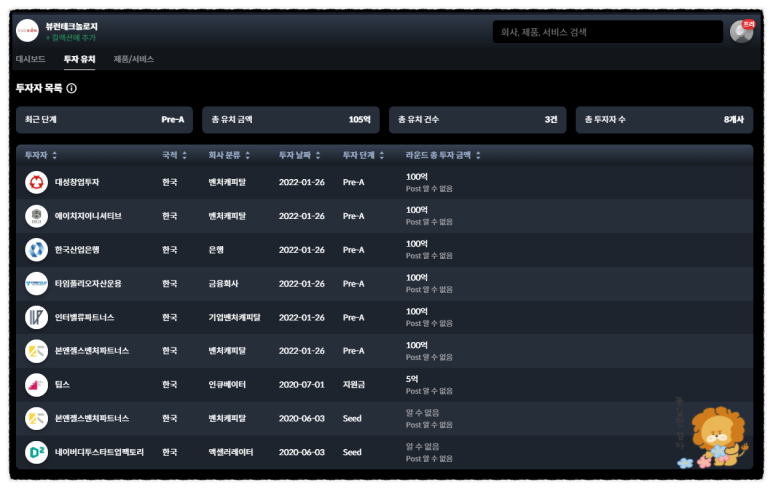Image resolution: width=773 pixels, height=489 pixels.
Task: Open the 대성창업투자 investor name
Action: 77,182
